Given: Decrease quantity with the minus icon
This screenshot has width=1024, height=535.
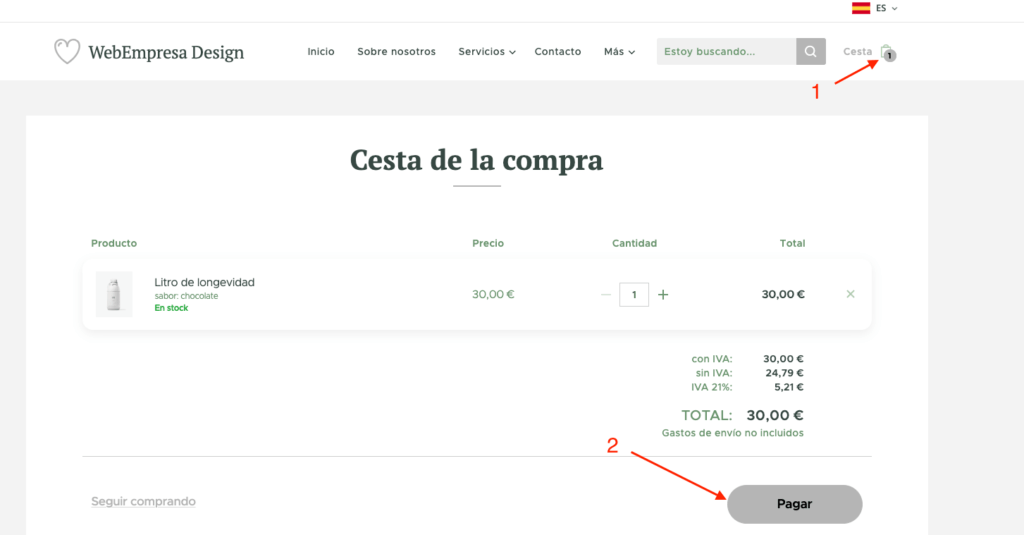Looking at the screenshot, I should pyautogui.click(x=606, y=295).
